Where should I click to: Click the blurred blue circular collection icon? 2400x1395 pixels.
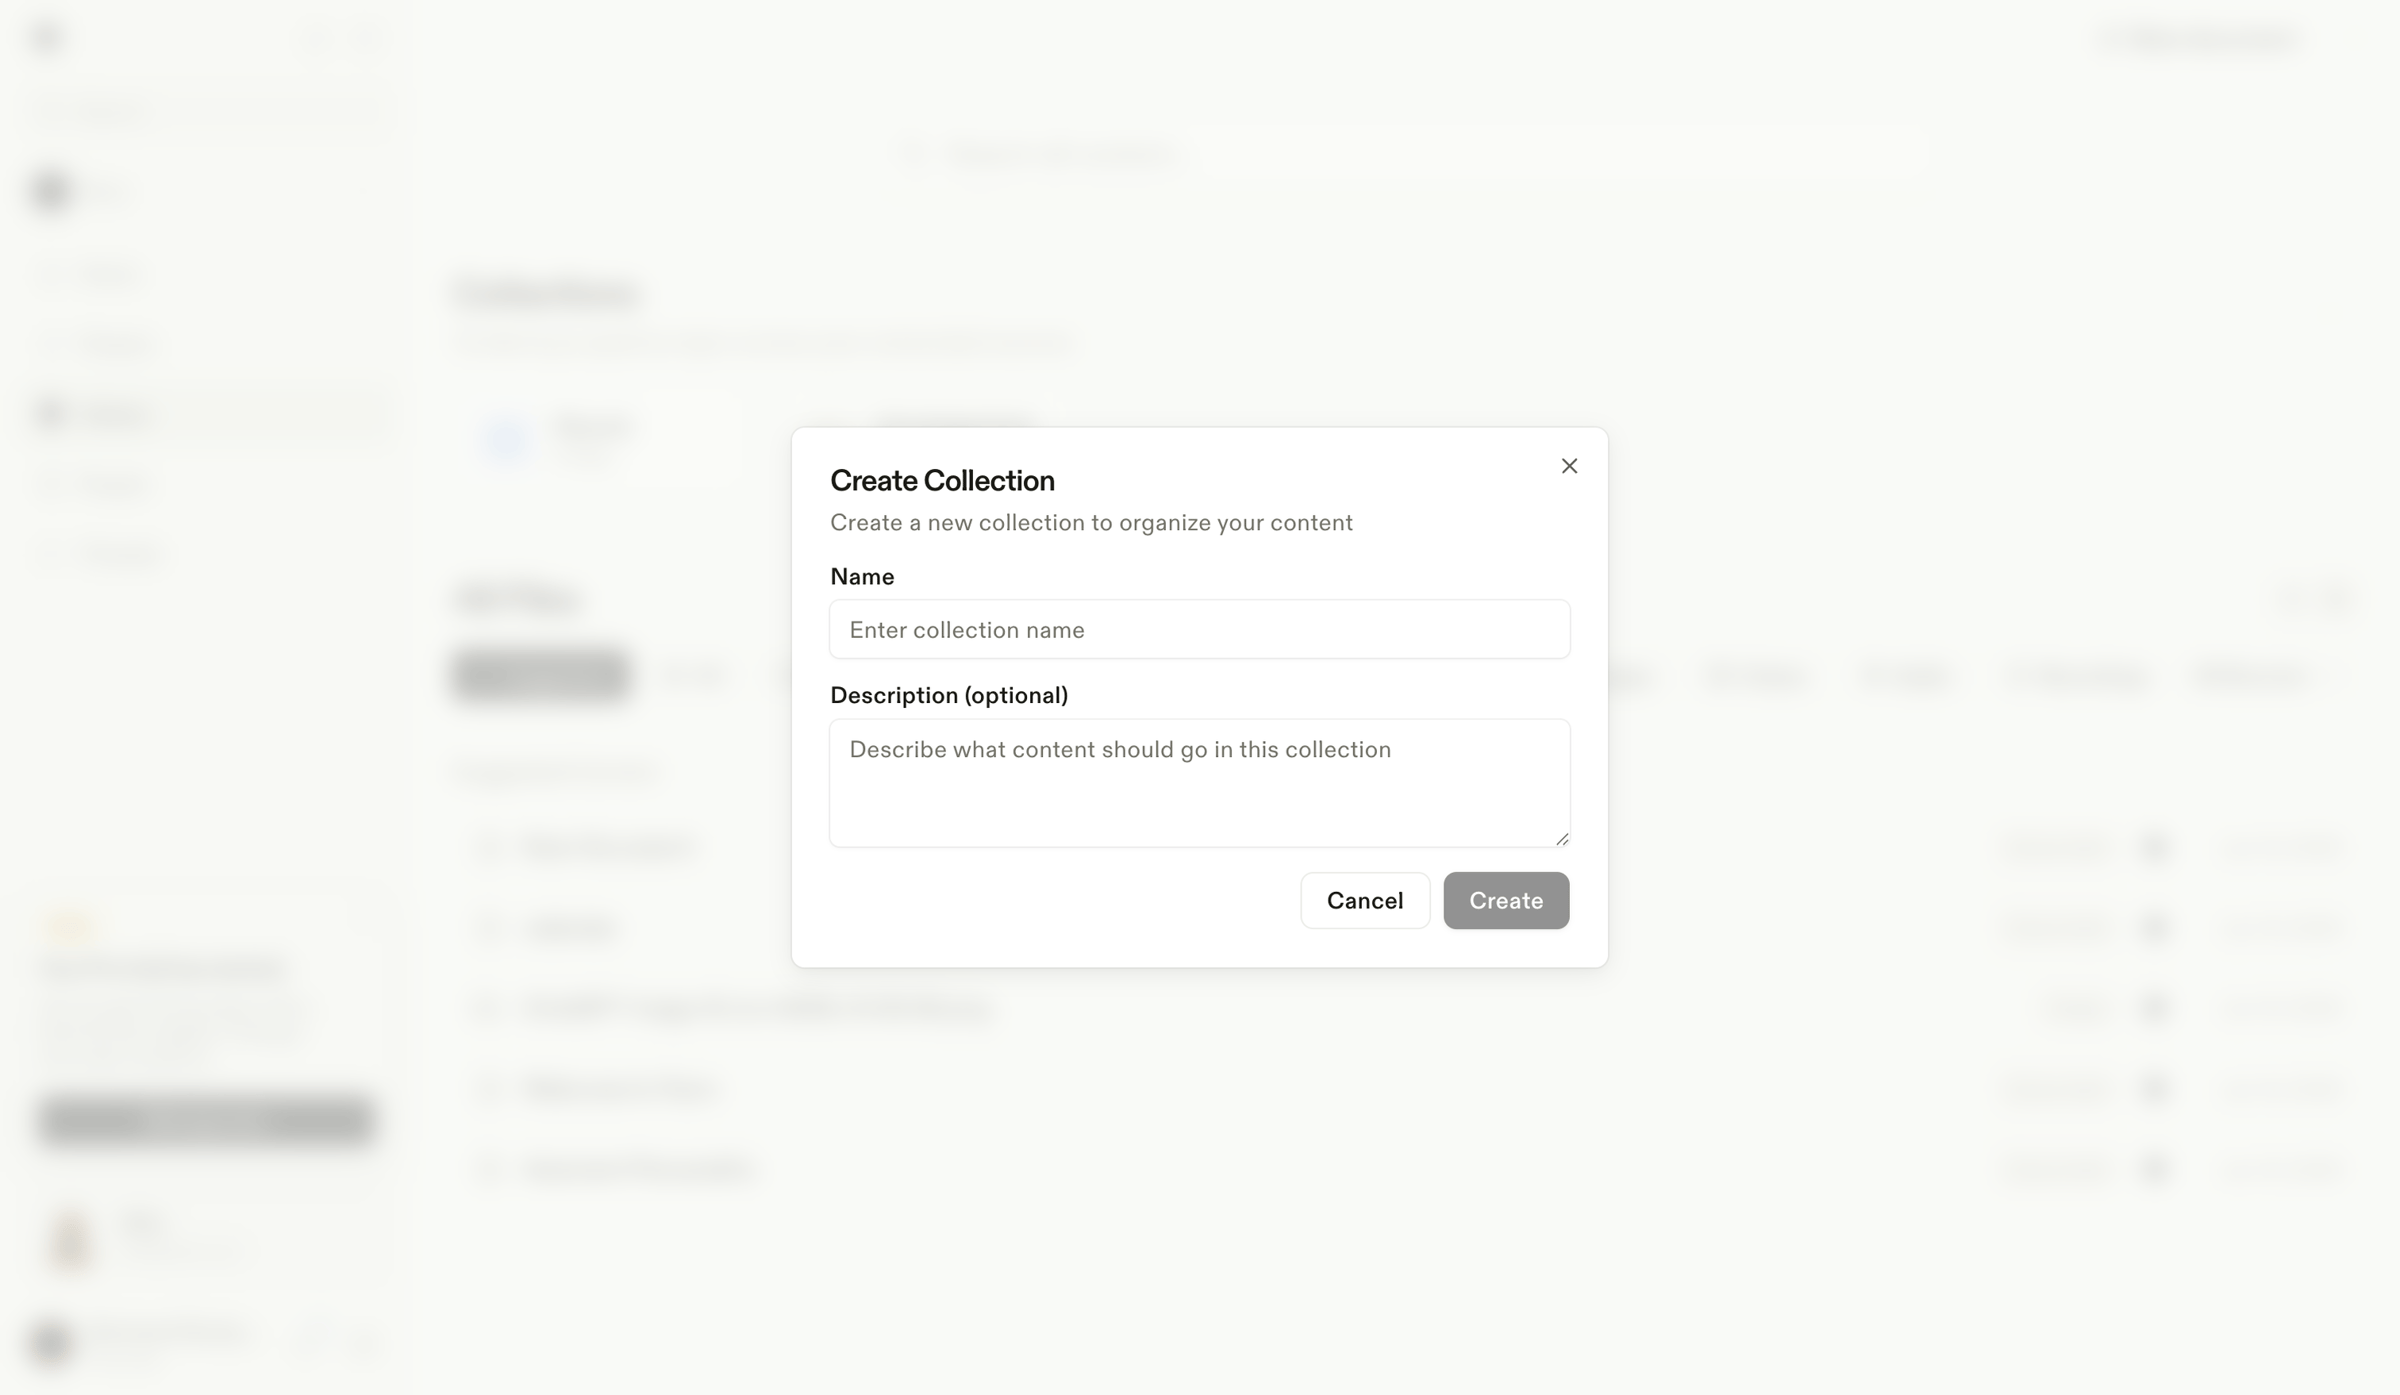pos(505,439)
